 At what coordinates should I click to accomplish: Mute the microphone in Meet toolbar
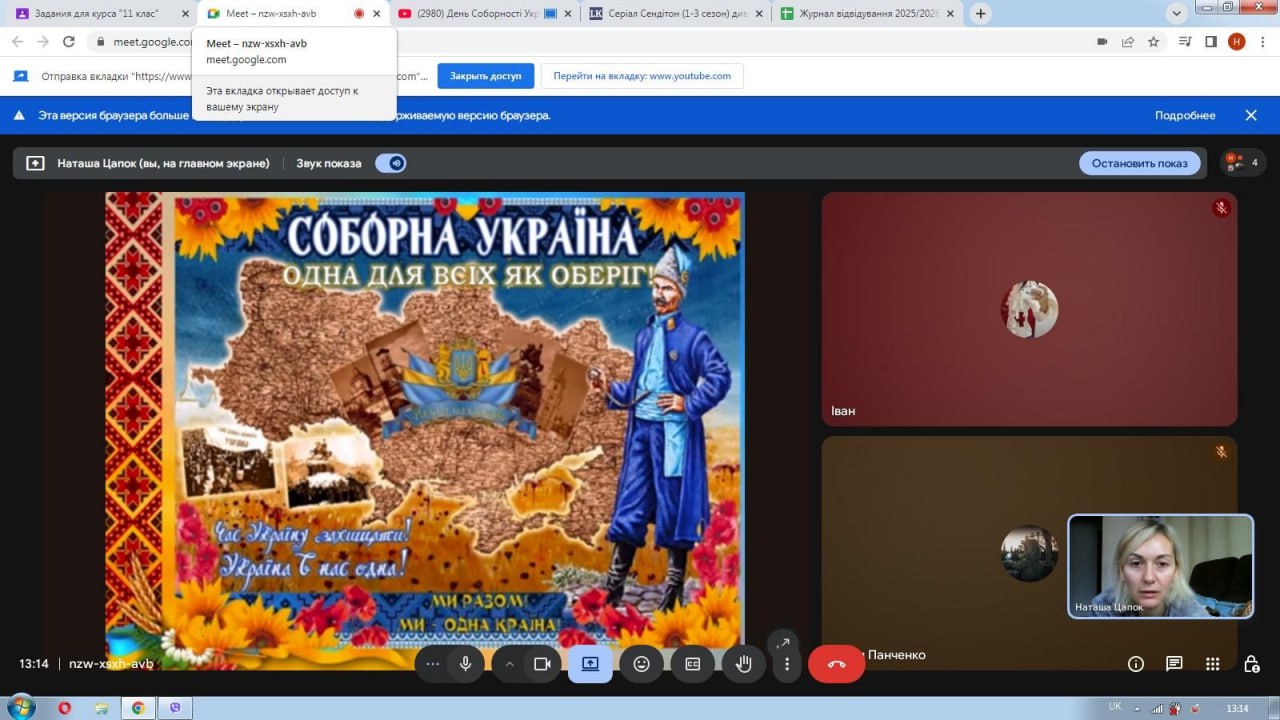click(x=465, y=664)
